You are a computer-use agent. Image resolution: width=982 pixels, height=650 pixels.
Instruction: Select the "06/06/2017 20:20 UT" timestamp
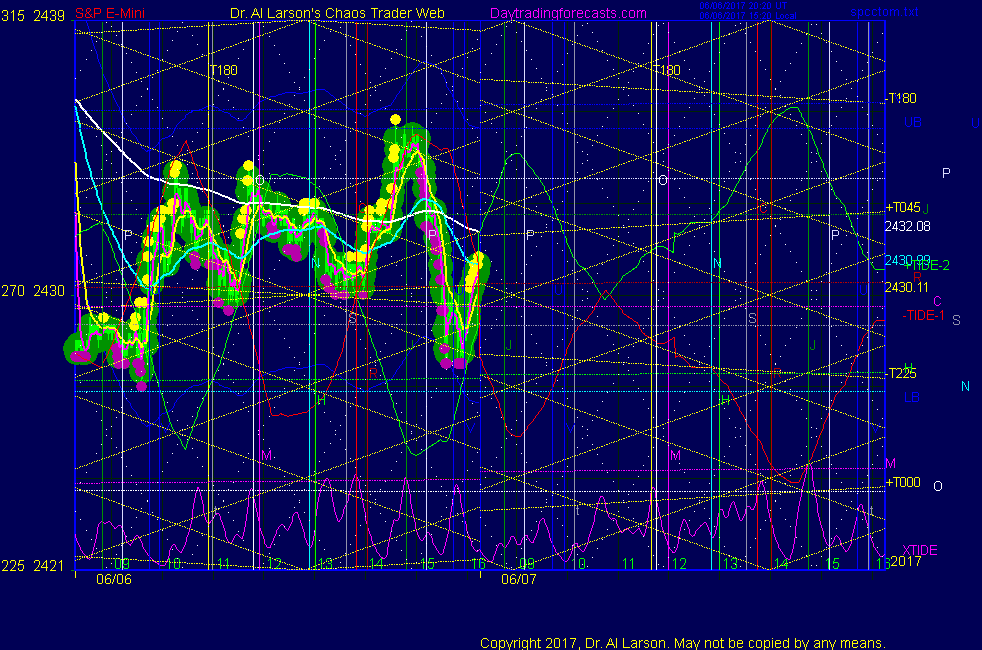click(743, 6)
